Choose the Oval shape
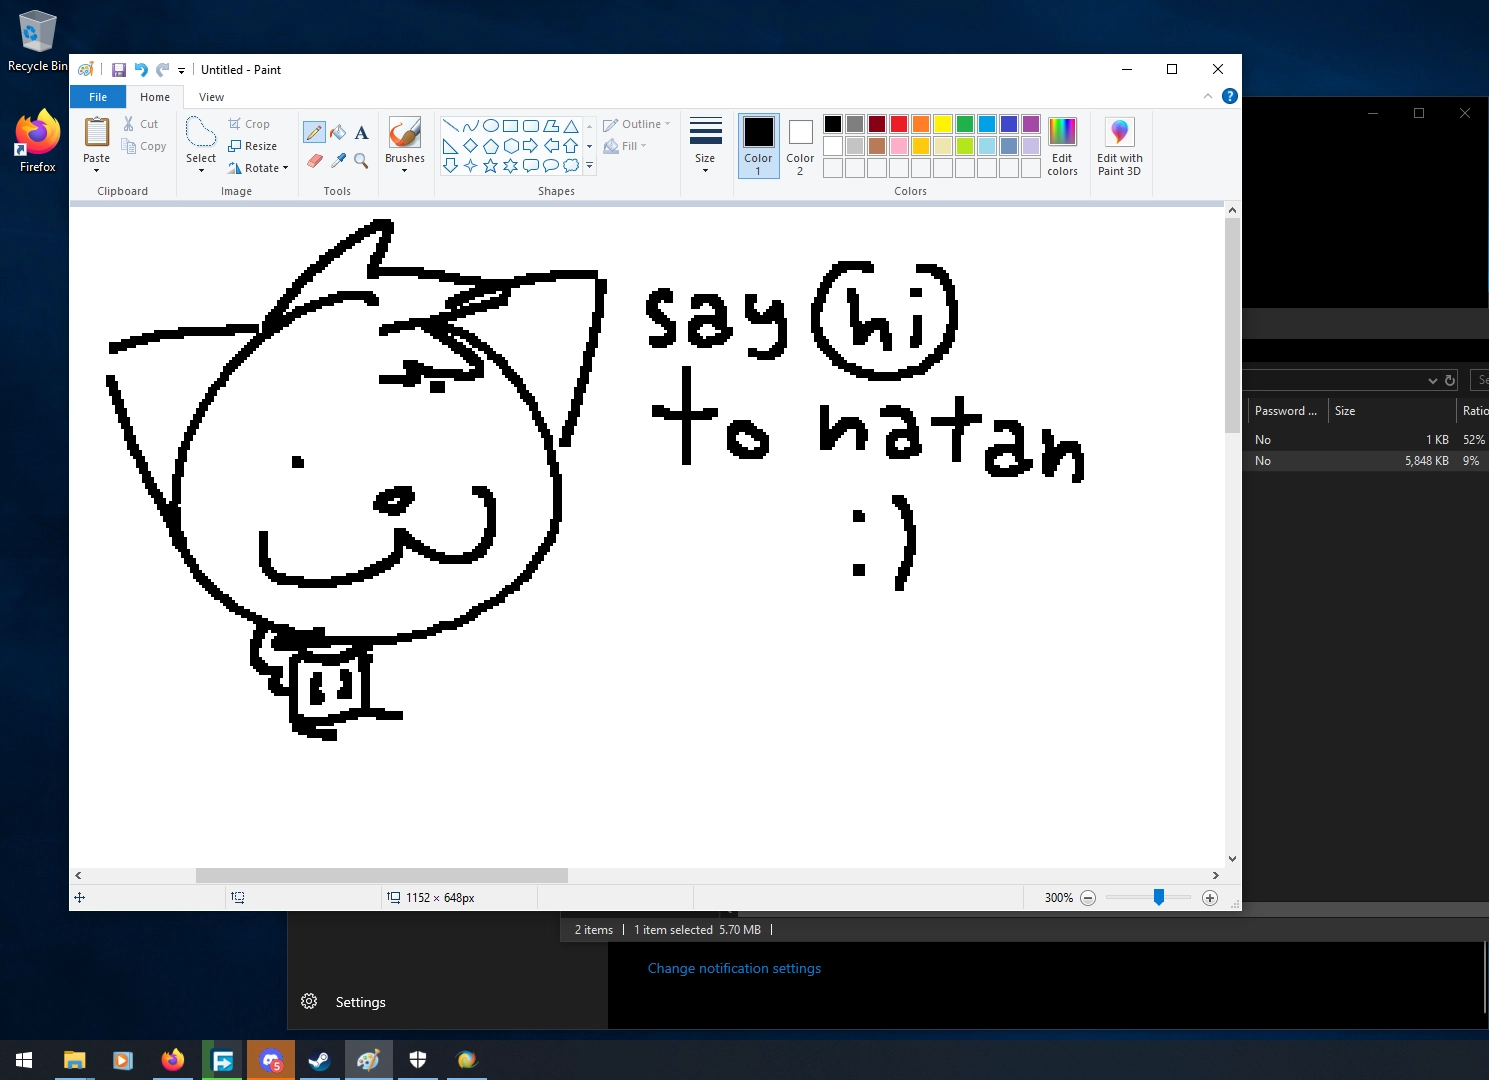 (491, 126)
